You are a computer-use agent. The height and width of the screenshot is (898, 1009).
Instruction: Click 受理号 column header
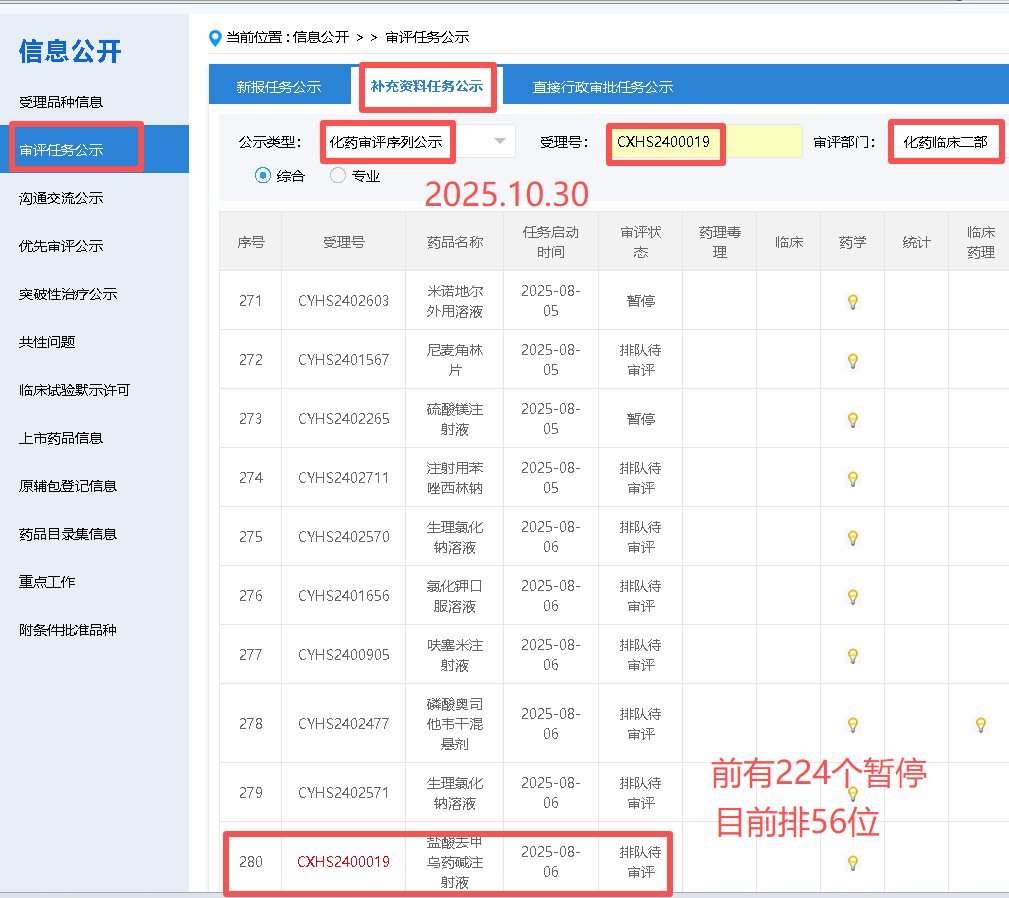tap(344, 242)
